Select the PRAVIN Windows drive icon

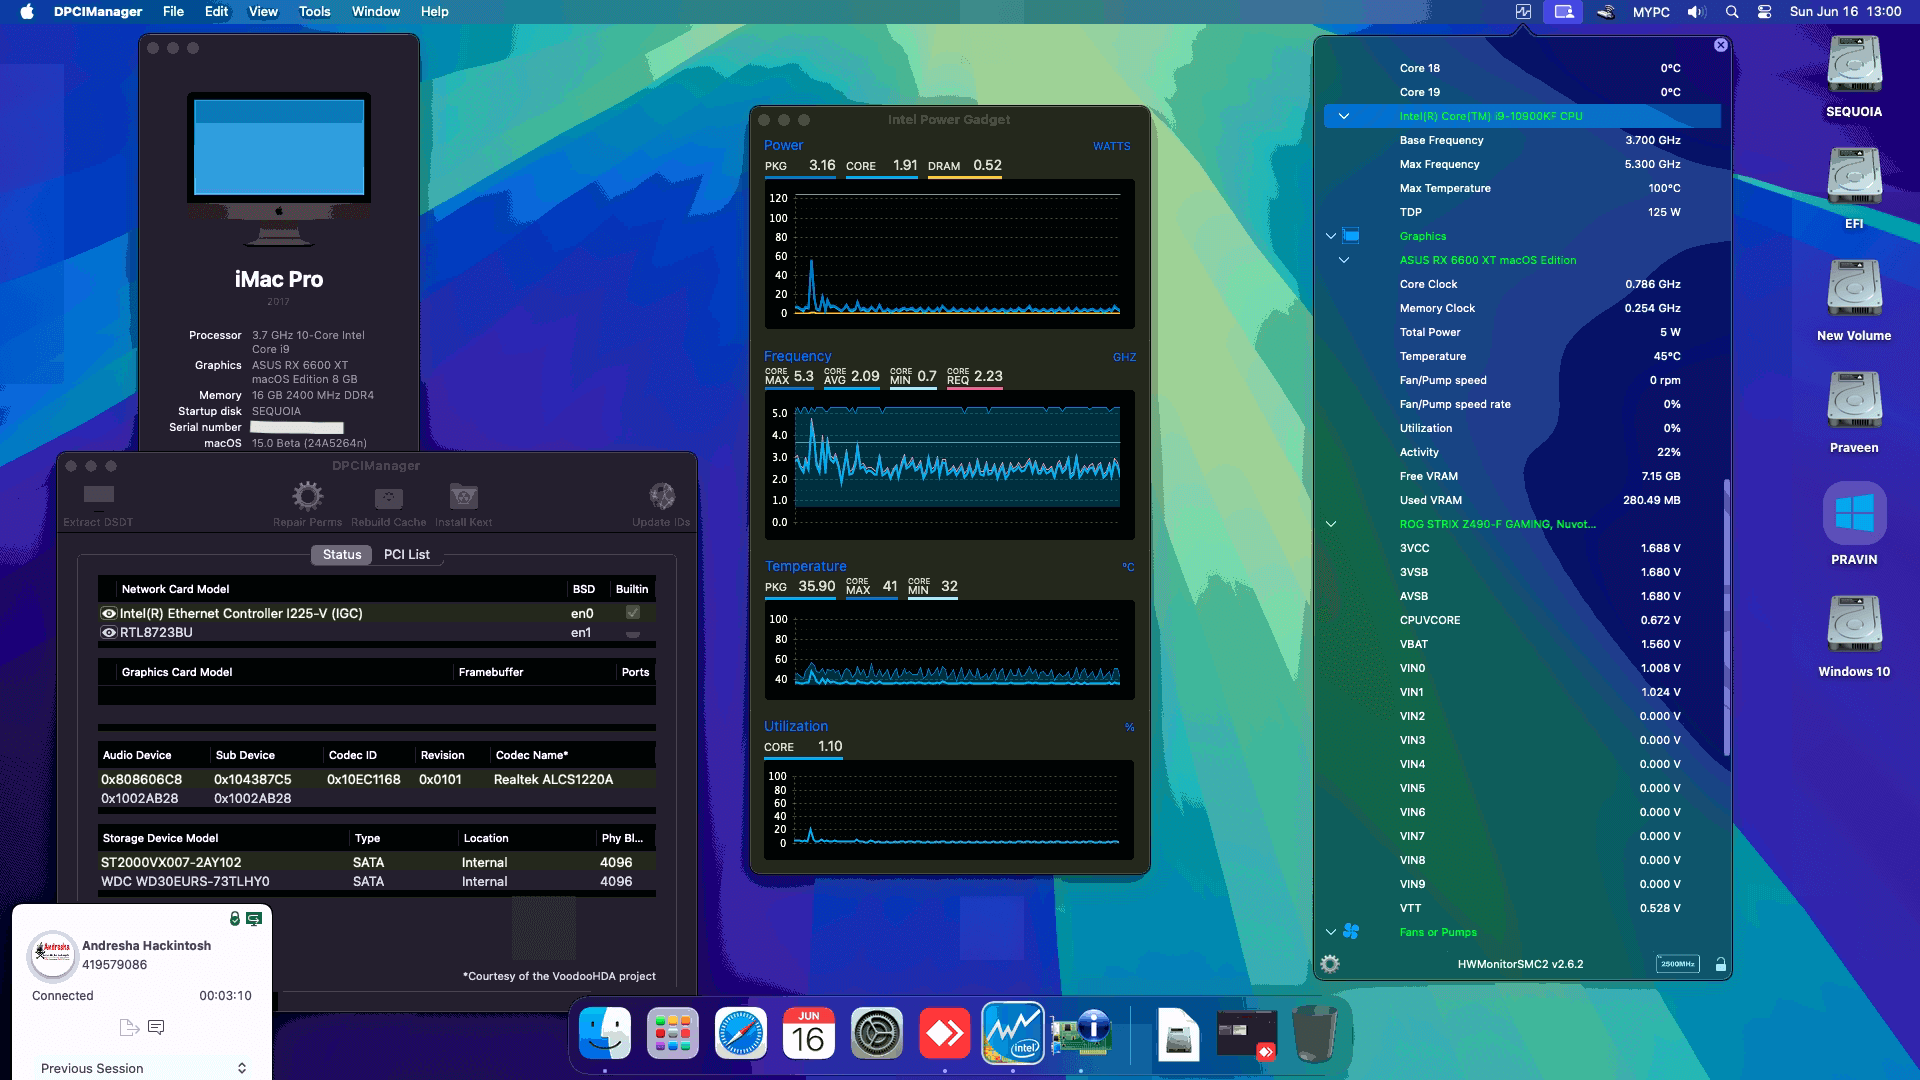1854,524
